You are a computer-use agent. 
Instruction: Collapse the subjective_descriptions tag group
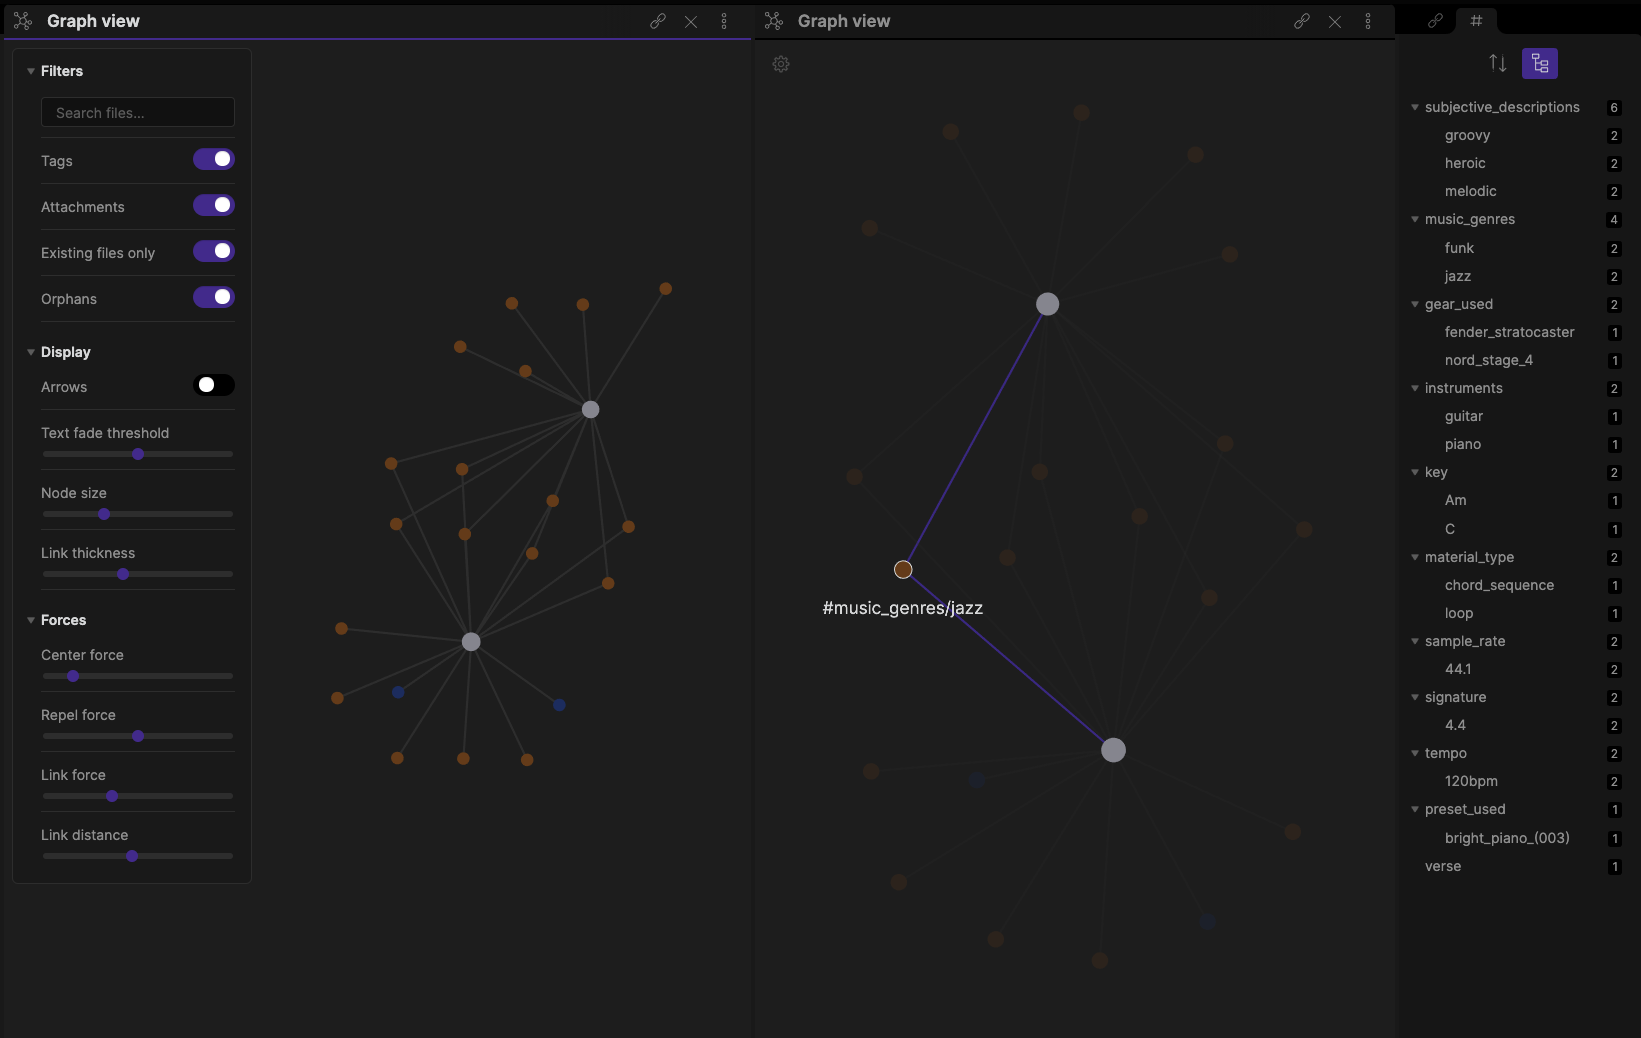tap(1415, 107)
